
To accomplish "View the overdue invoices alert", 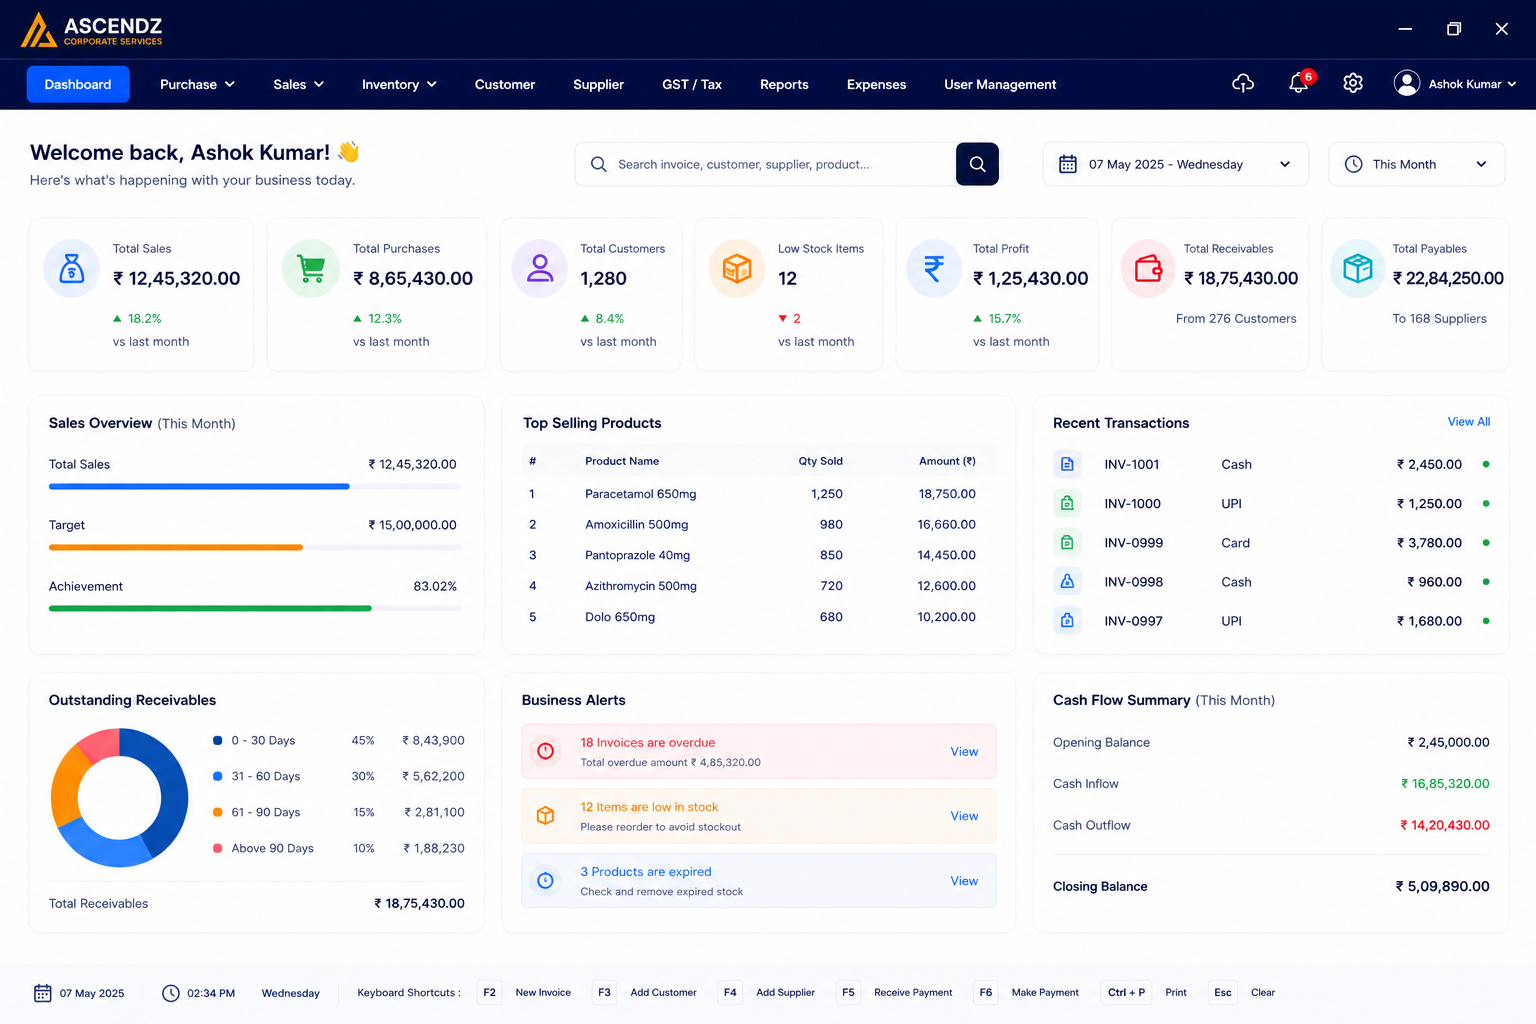I will point(964,751).
